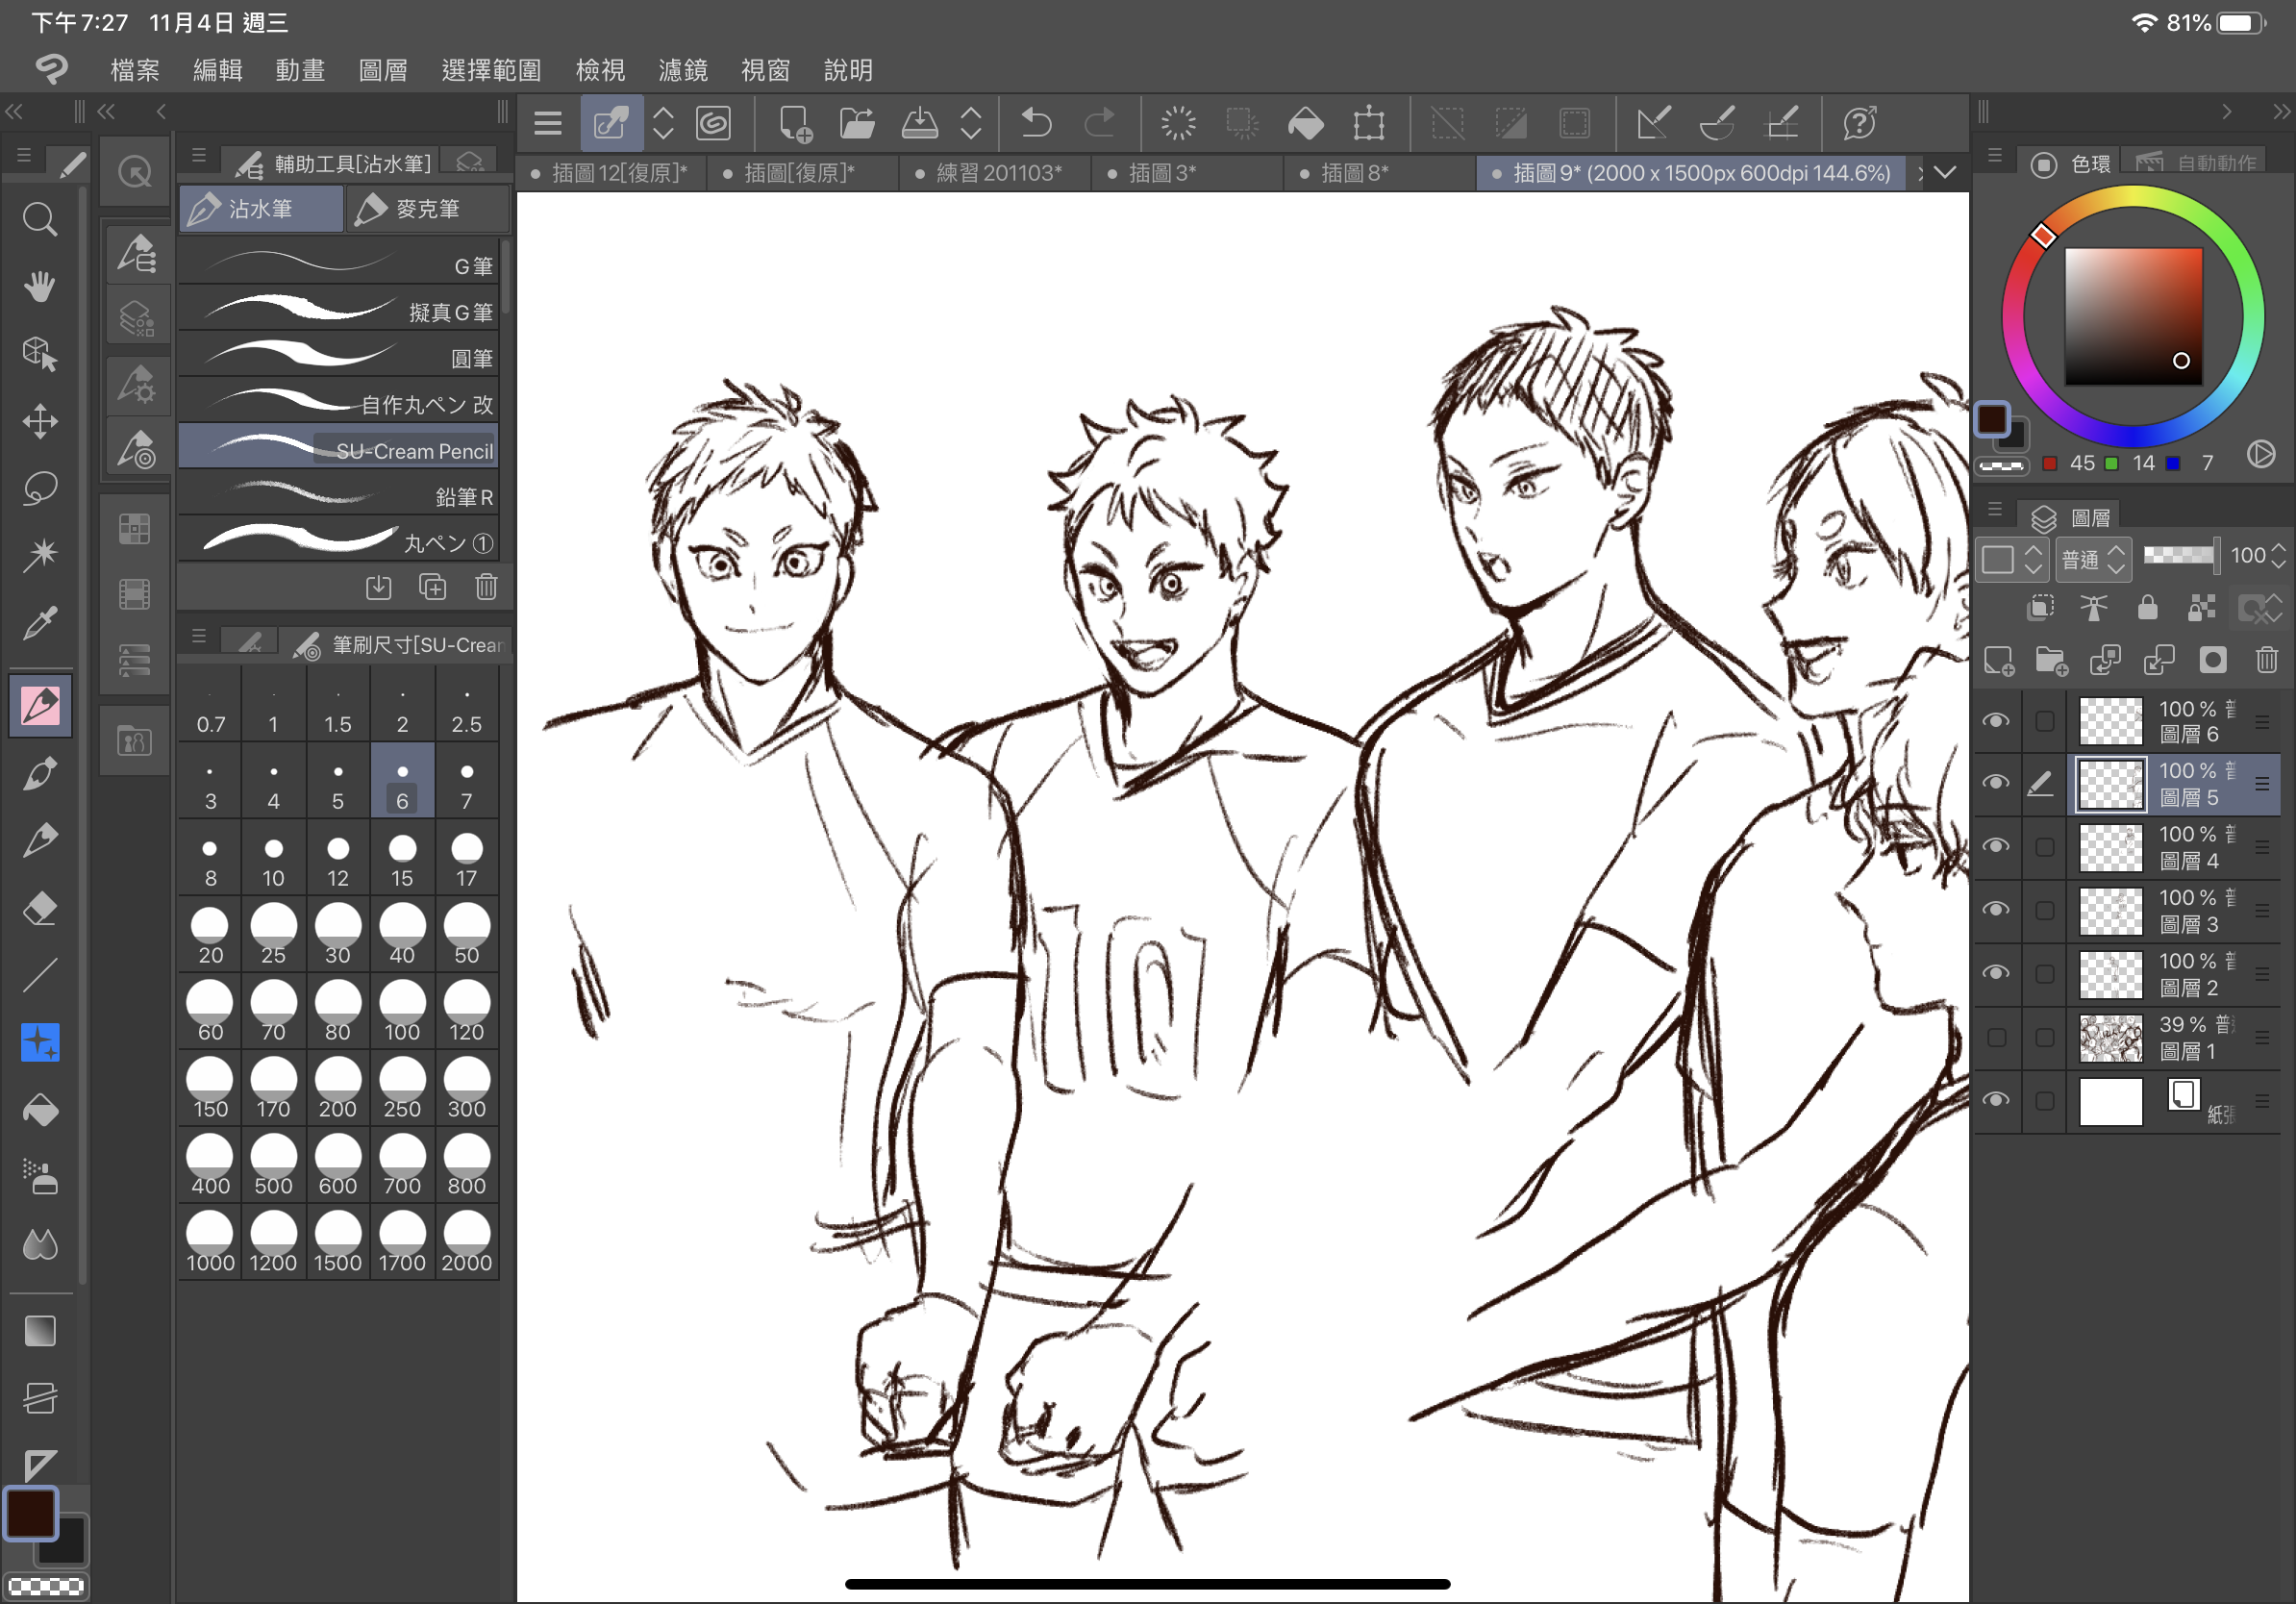Select brush size 10
The height and width of the screenshot is (1604, 2296).
click(x=273, y=859)
